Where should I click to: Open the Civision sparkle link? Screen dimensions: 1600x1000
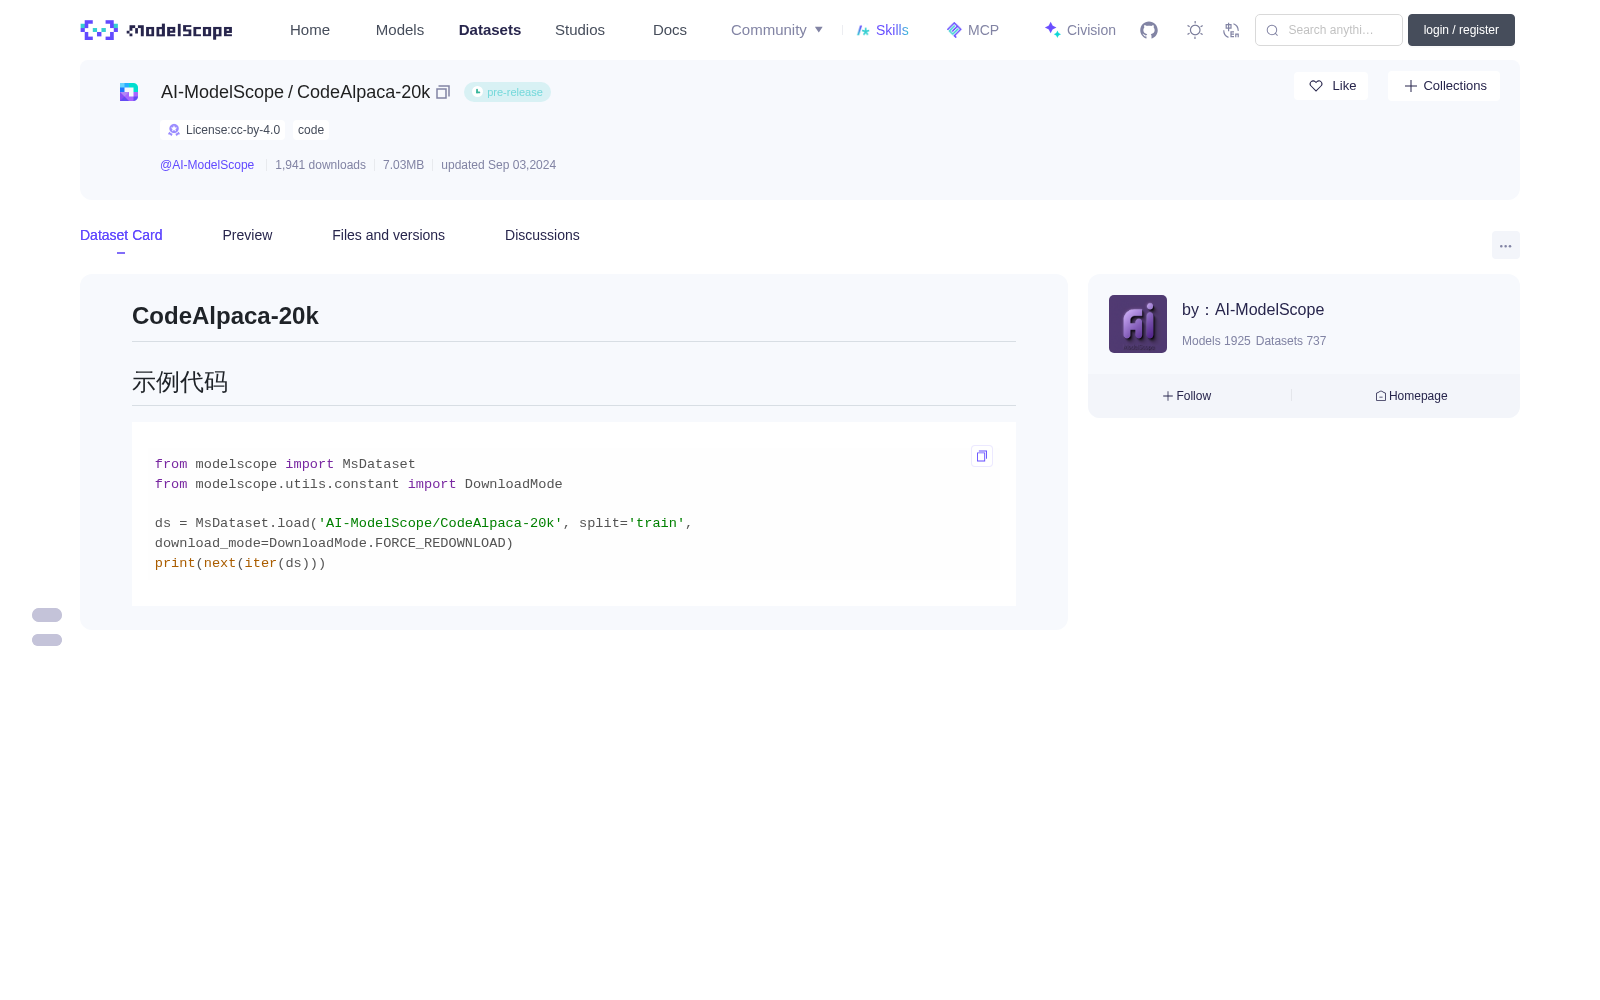[1080, 30]
